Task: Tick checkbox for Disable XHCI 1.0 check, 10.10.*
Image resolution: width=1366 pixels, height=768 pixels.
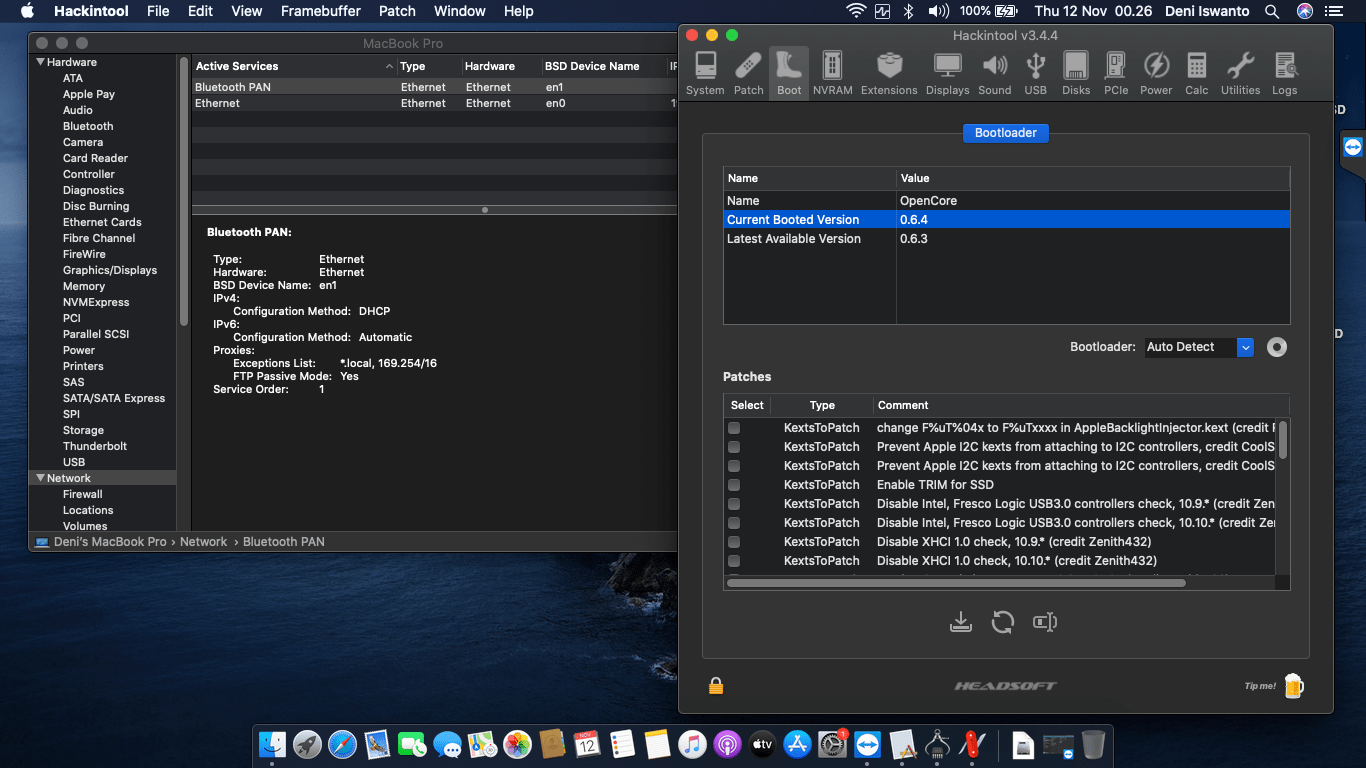Action: 734,561
